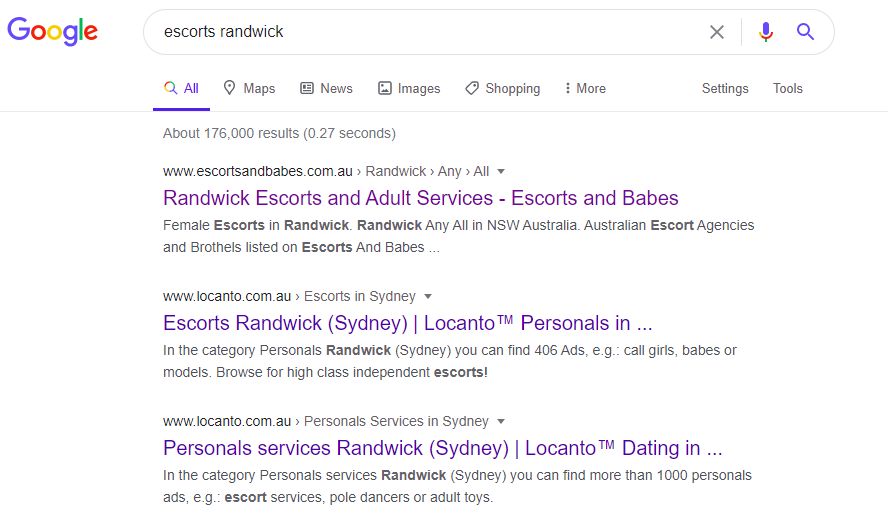Click the Maps pin icon
This screenshot has height=520, width=888.
(229, 88)
